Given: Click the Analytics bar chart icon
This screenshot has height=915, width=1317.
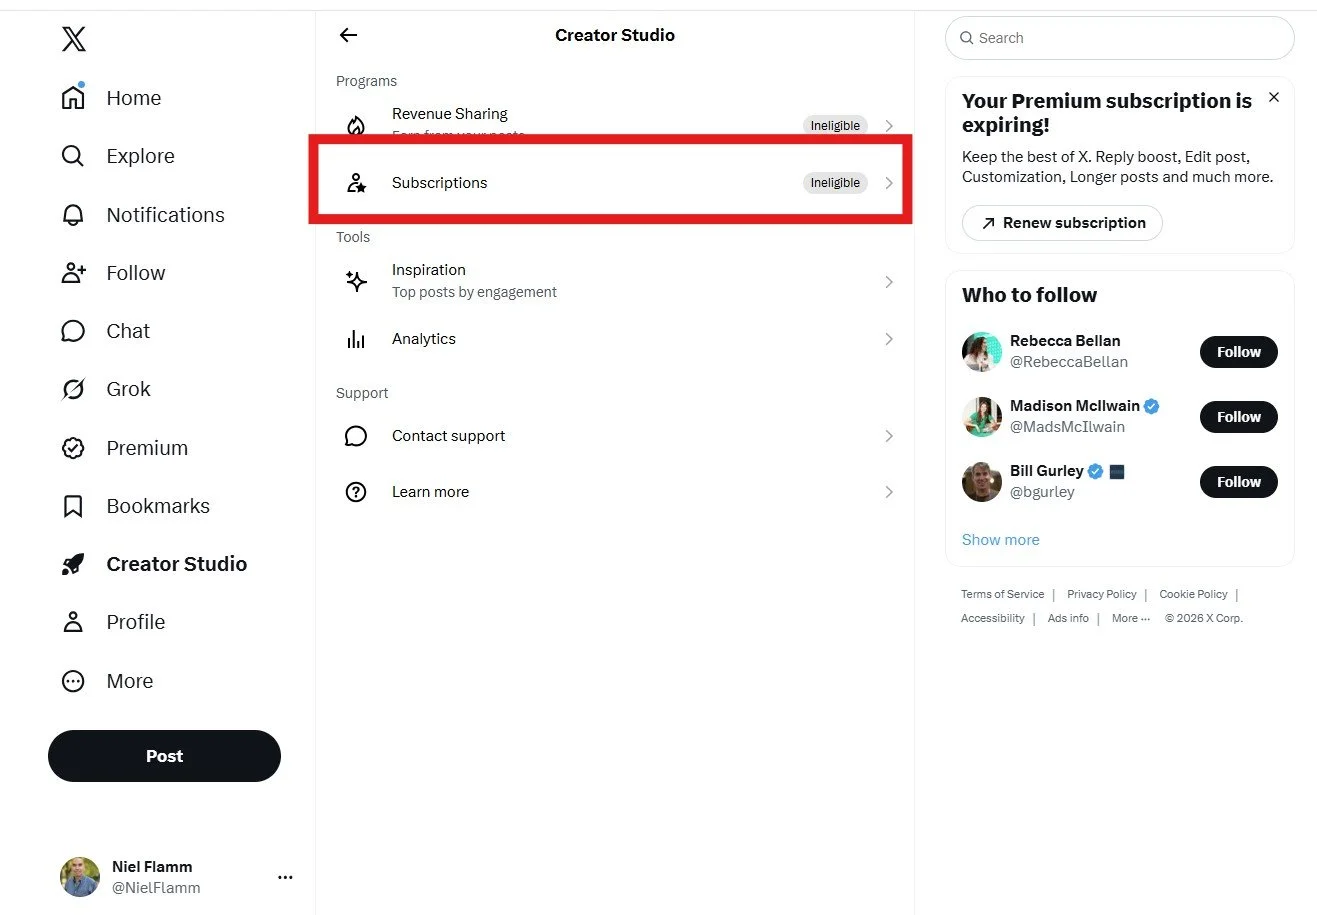Looking at the screenshot, I should click(x=356, y=339).
